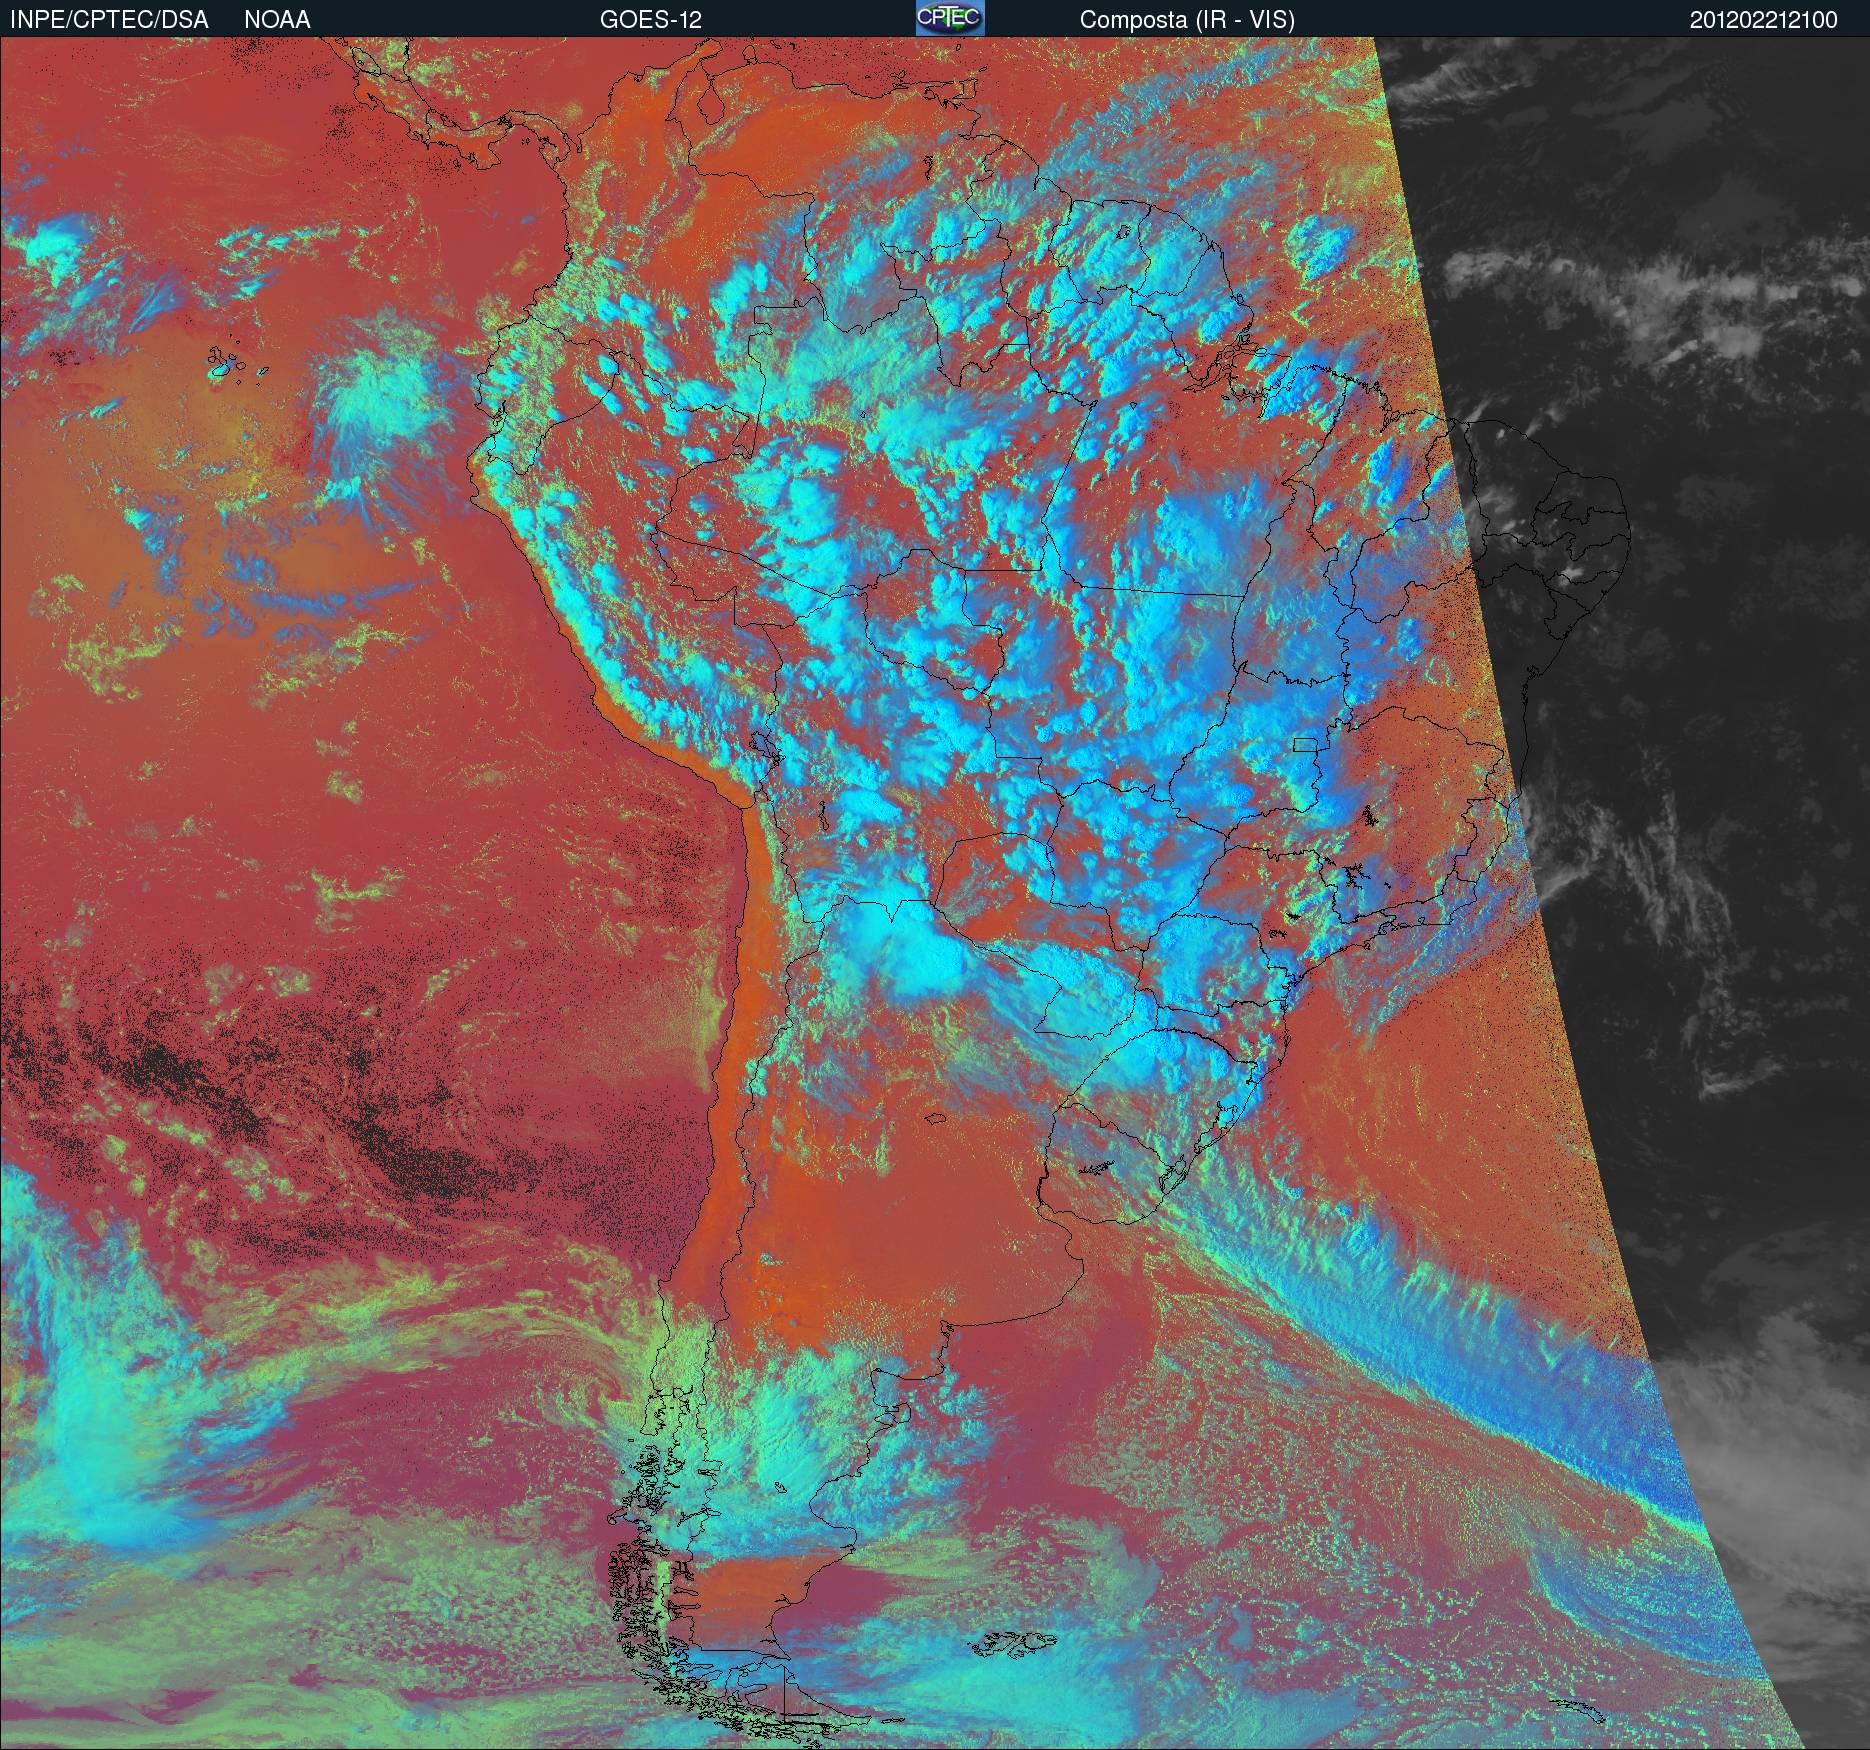1870x1750 pixels.
Task: Click the INPE/CPTEC/DSA header text
Action: [109, 20]
